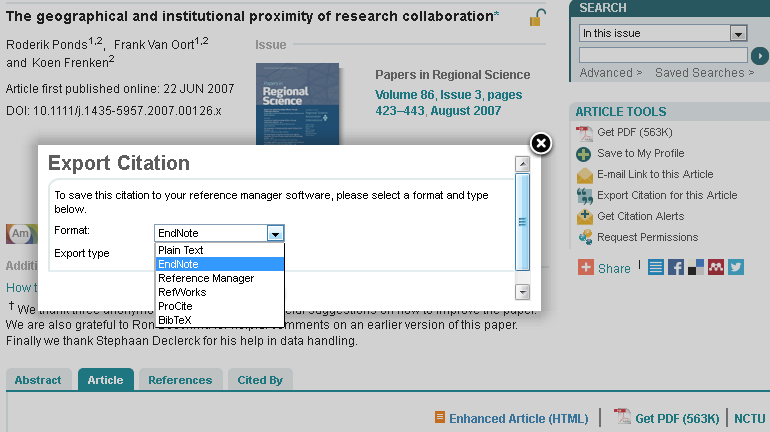The height and width of the screenshot is (432, 770).
Task: Click the search text input field
Action: click(663, 55)
